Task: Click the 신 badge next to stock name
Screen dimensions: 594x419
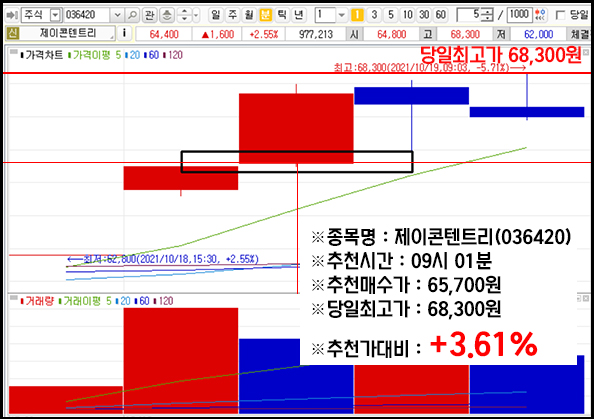Action: pos(13,33)
